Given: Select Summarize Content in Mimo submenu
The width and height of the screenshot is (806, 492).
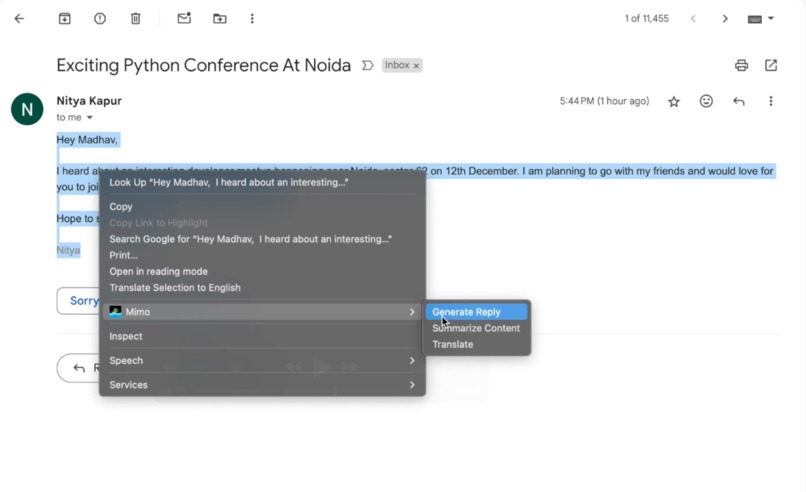Looking at the screenshot, I should coord(476,329).
